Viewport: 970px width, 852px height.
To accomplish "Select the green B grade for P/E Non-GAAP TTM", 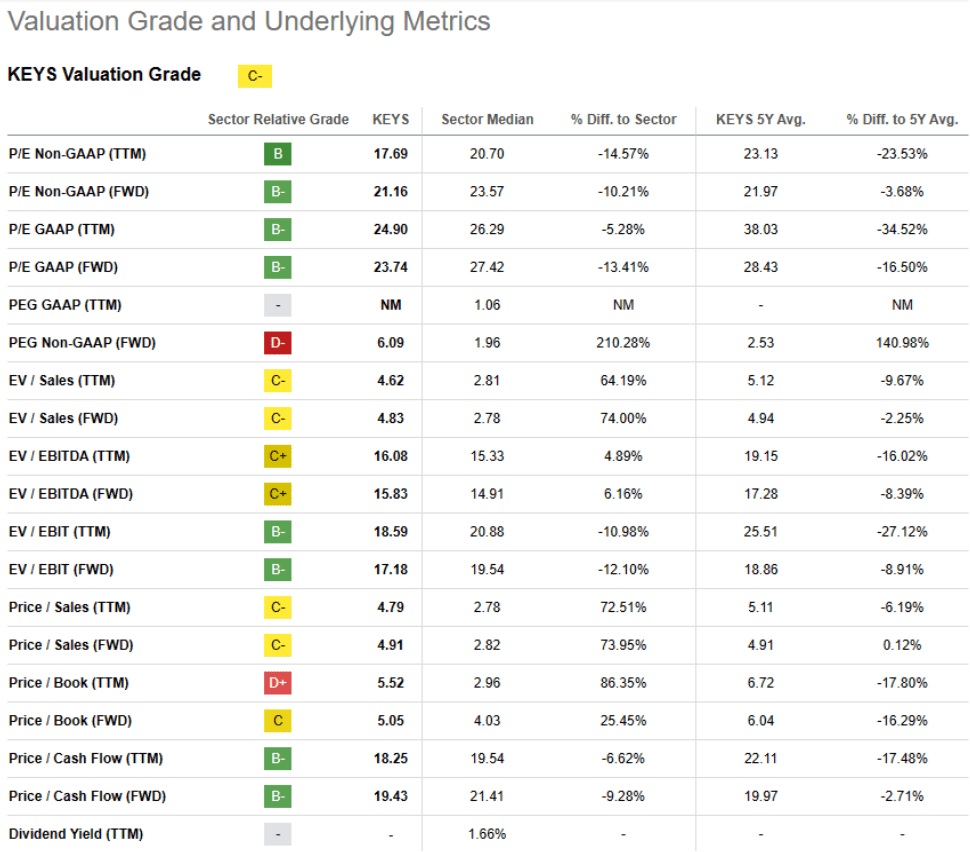I will (x=277, y=153).
